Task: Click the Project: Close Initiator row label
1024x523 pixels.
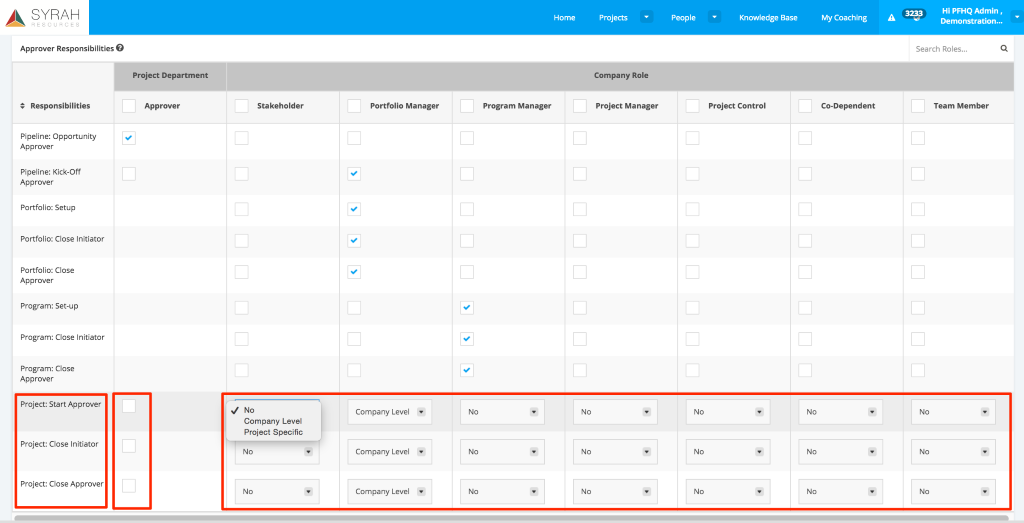Action: [59, 444]
